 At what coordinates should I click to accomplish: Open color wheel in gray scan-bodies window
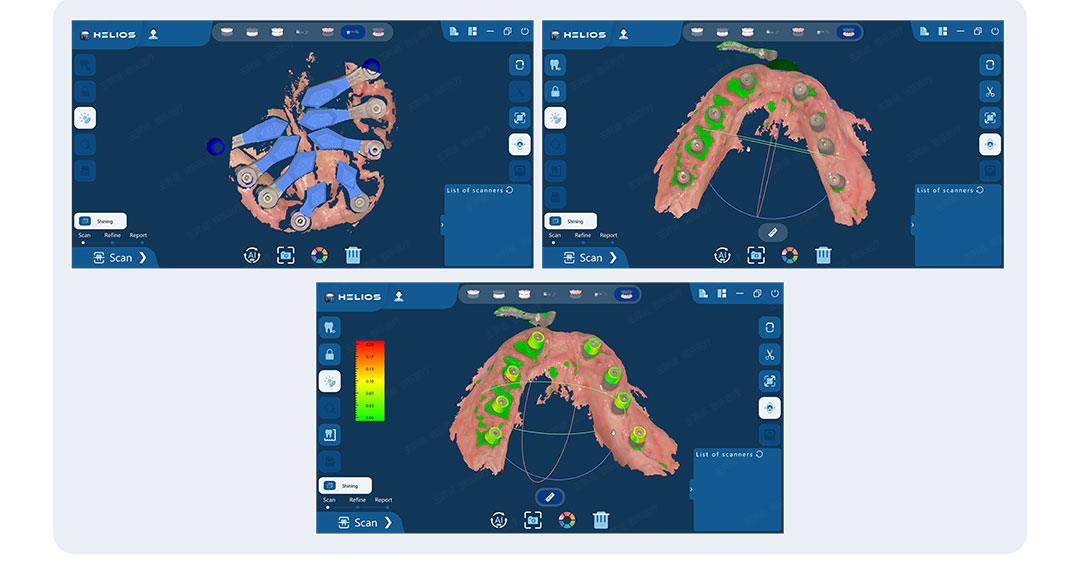point(789,256)
